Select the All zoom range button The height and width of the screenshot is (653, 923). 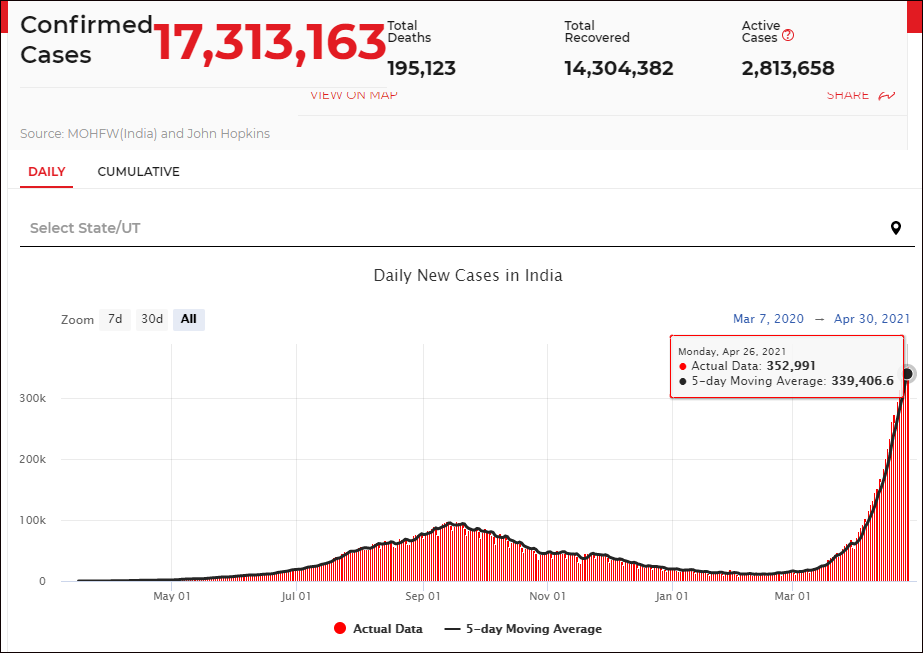click(188, 319)
